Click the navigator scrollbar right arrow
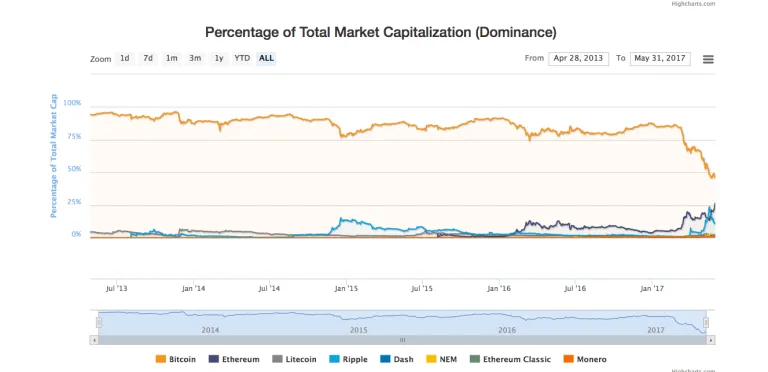This screenshot has width=768, height=372. tap(711, 340)
